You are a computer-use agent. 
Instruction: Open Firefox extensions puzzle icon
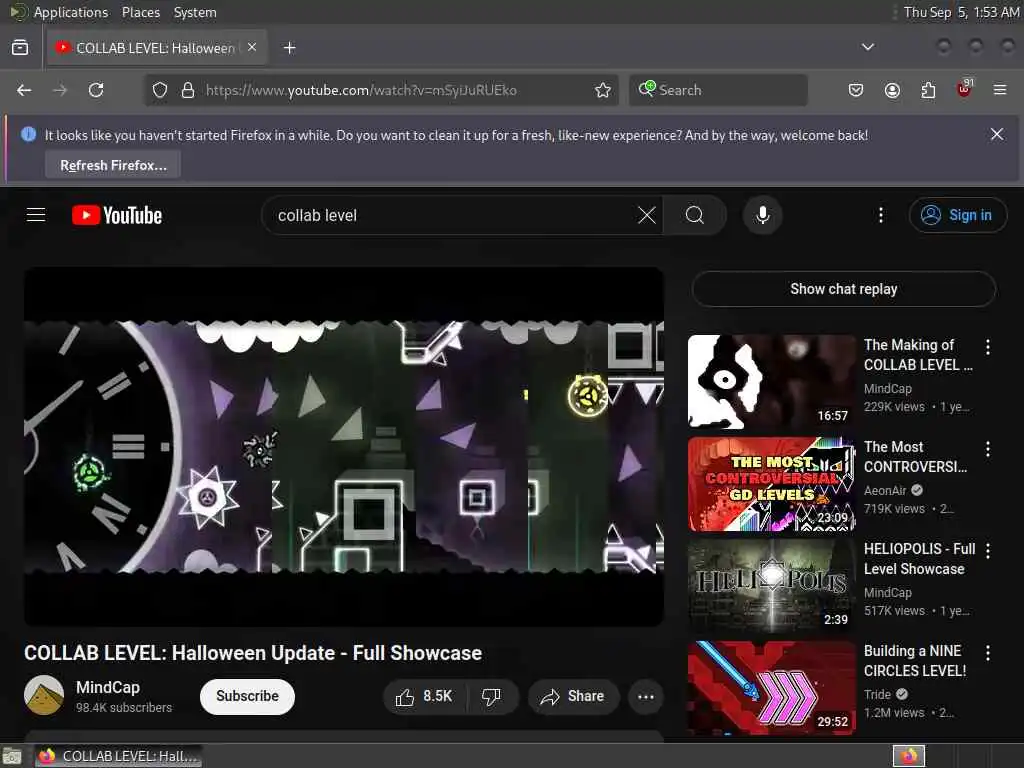click(928, 90)
